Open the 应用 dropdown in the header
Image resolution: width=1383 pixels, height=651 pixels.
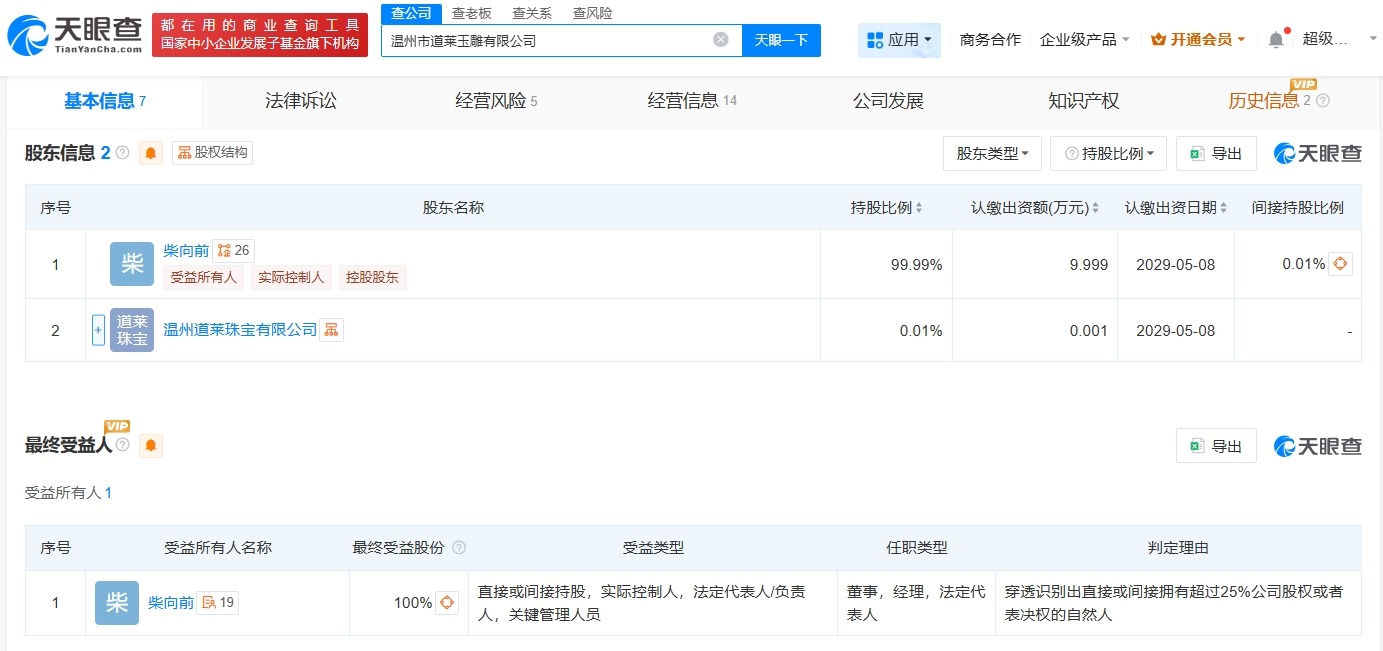click(899, 38)
